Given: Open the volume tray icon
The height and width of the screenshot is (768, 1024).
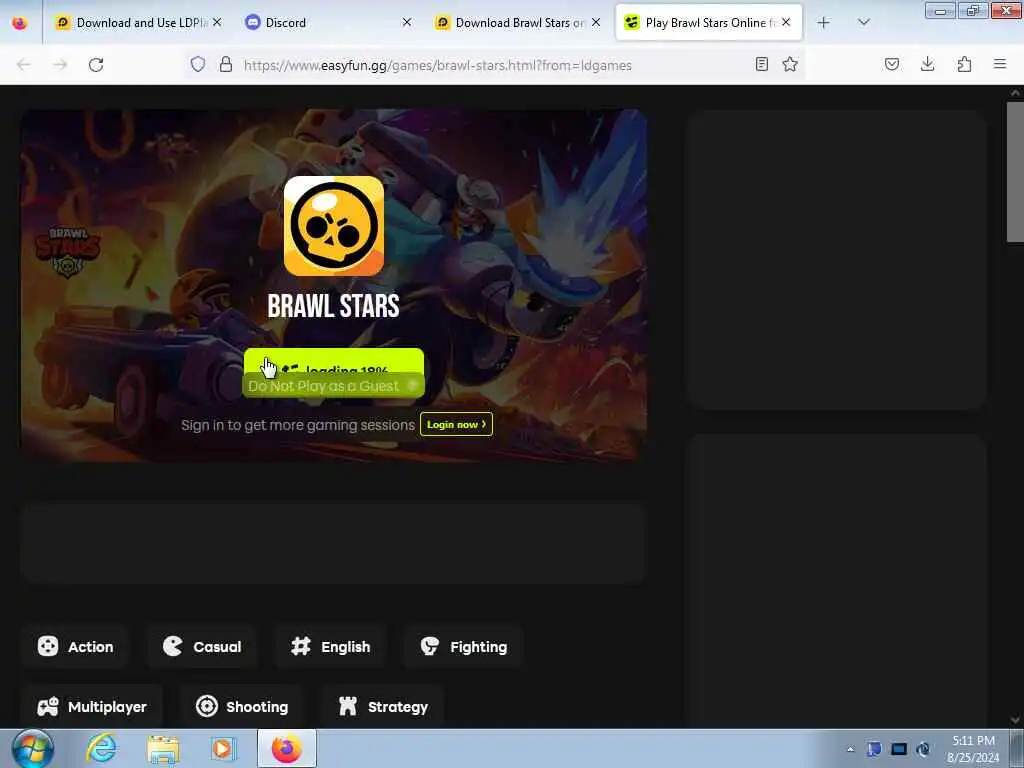Looking at the screenshot, I should [923, 749].
